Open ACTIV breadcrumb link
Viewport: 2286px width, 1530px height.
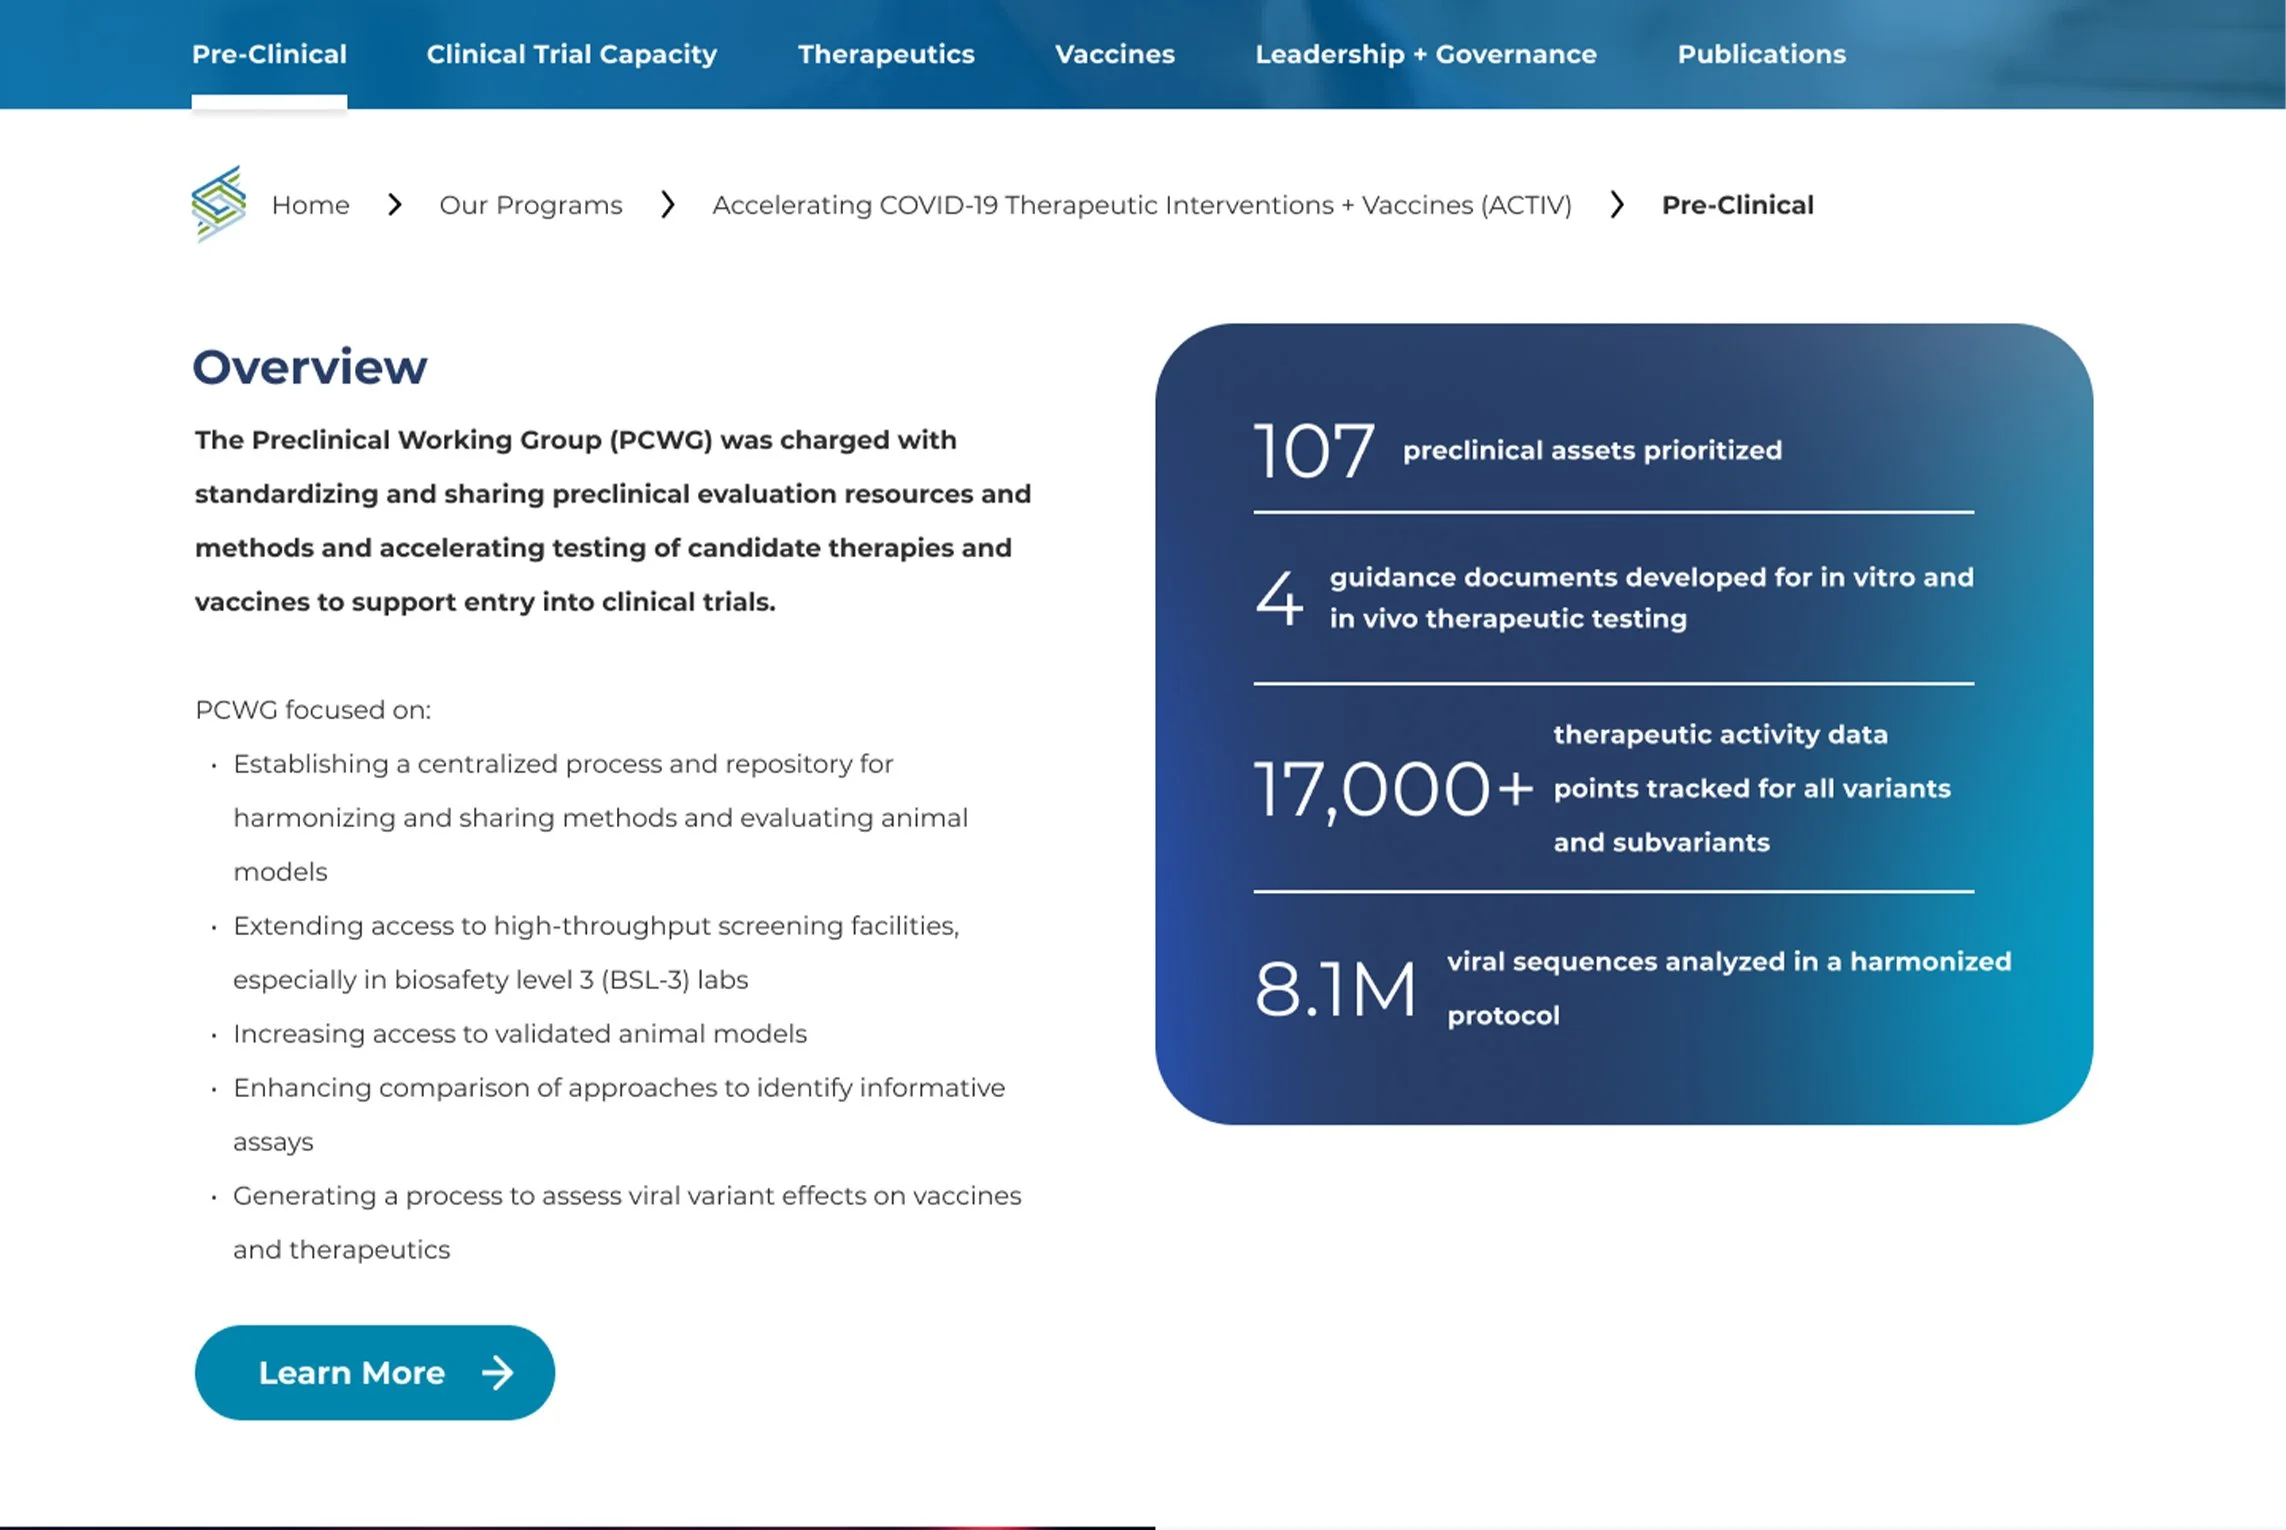(x=1141, y=205)
